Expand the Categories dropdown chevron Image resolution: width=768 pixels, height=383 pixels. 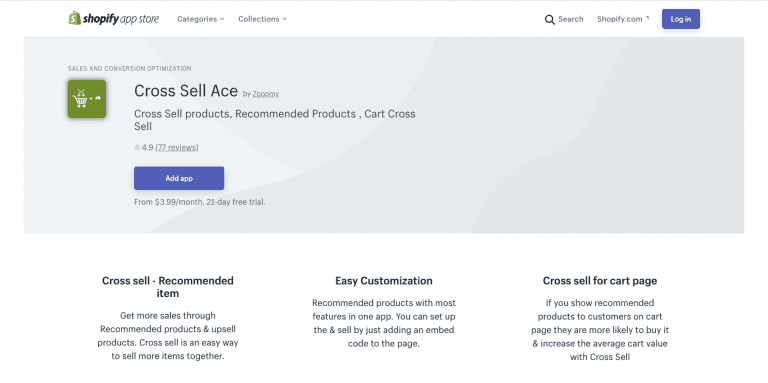[x=222, y=19]
